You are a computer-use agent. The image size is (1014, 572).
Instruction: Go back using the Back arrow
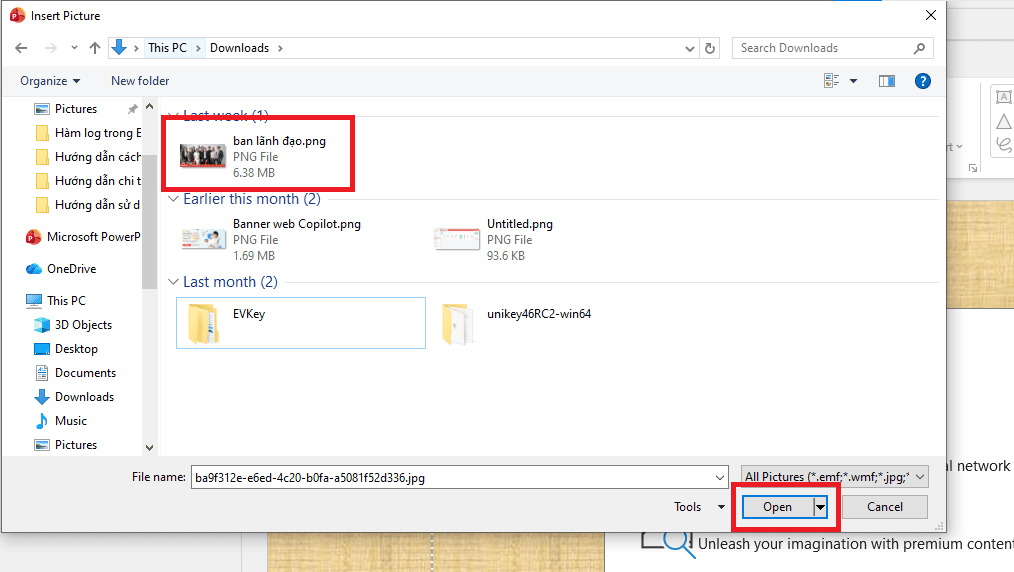pos(21,48)
